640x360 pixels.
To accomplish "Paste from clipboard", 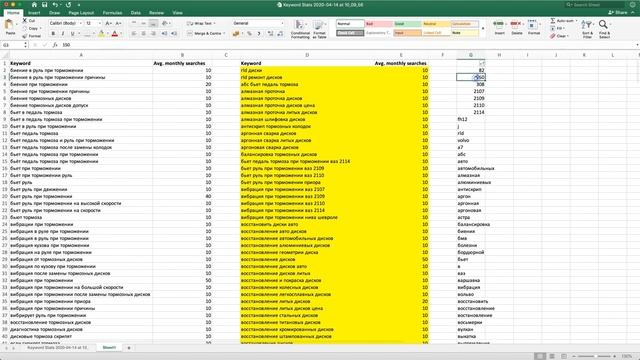I will pyautogui.click(x=9, y=27).
